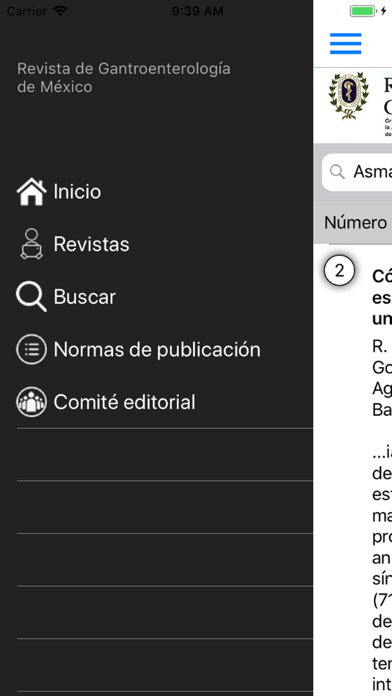Tap the Buscar magnifying glass icon

click(31, 297)
